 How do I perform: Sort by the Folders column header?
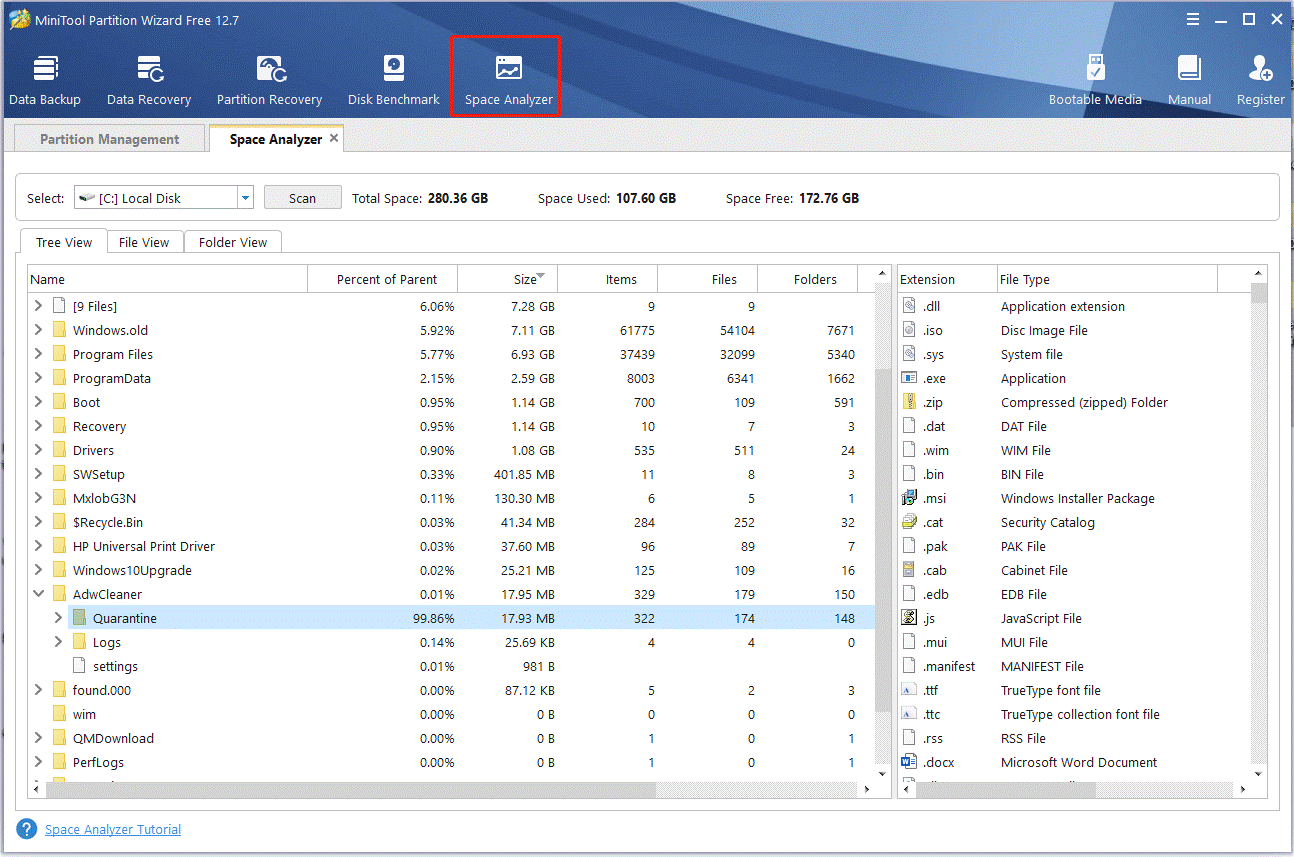808,279
